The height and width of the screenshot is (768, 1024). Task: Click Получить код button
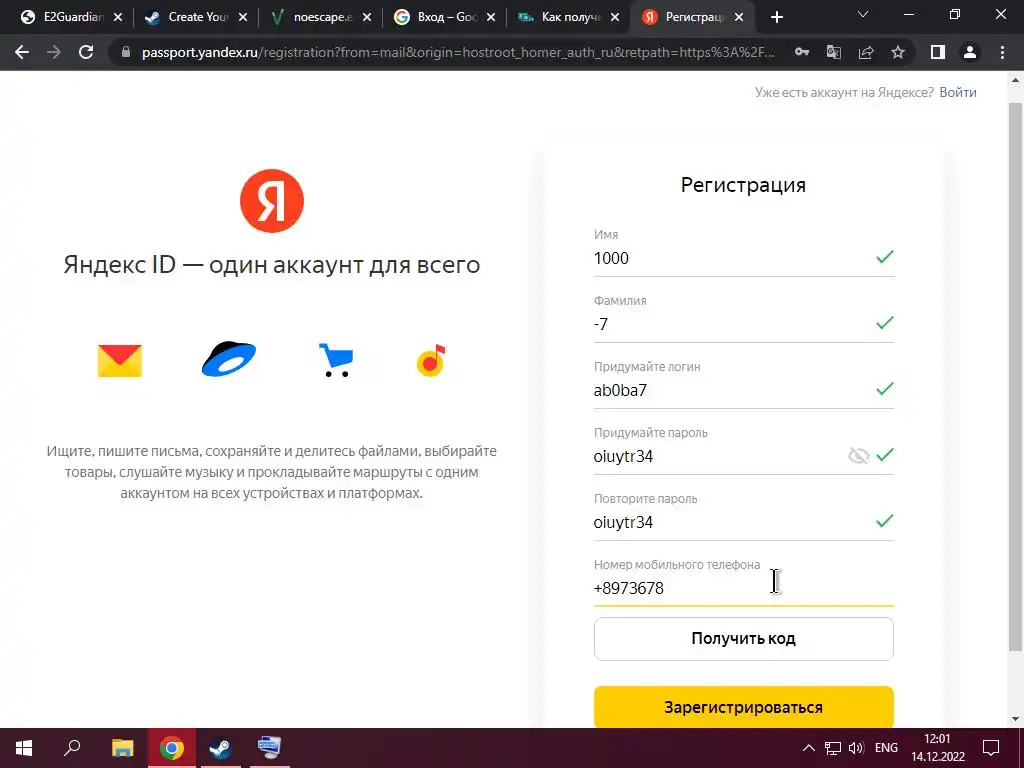743,639
